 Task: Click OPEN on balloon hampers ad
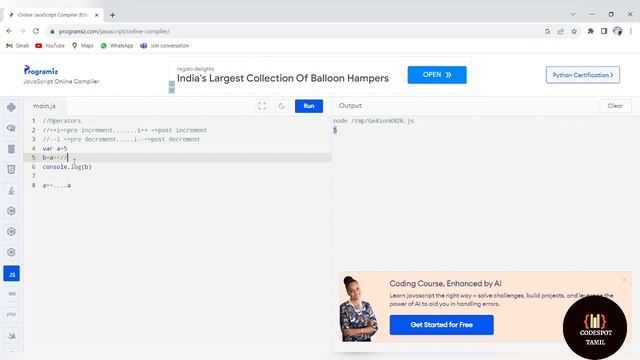point(437,75)
